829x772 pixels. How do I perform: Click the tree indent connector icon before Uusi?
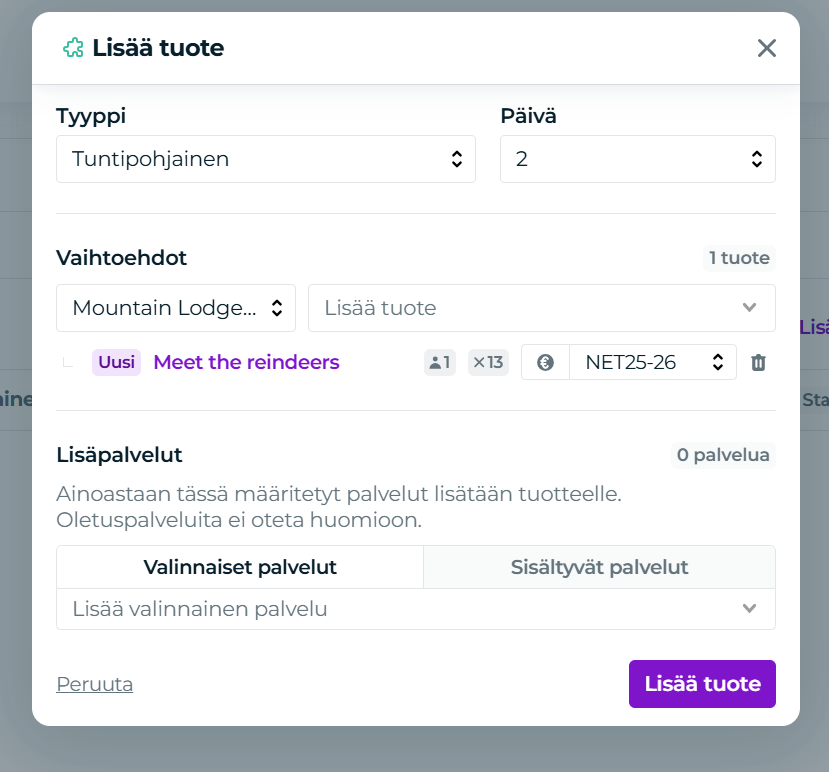pyautogui.click(x=68, y=362)
